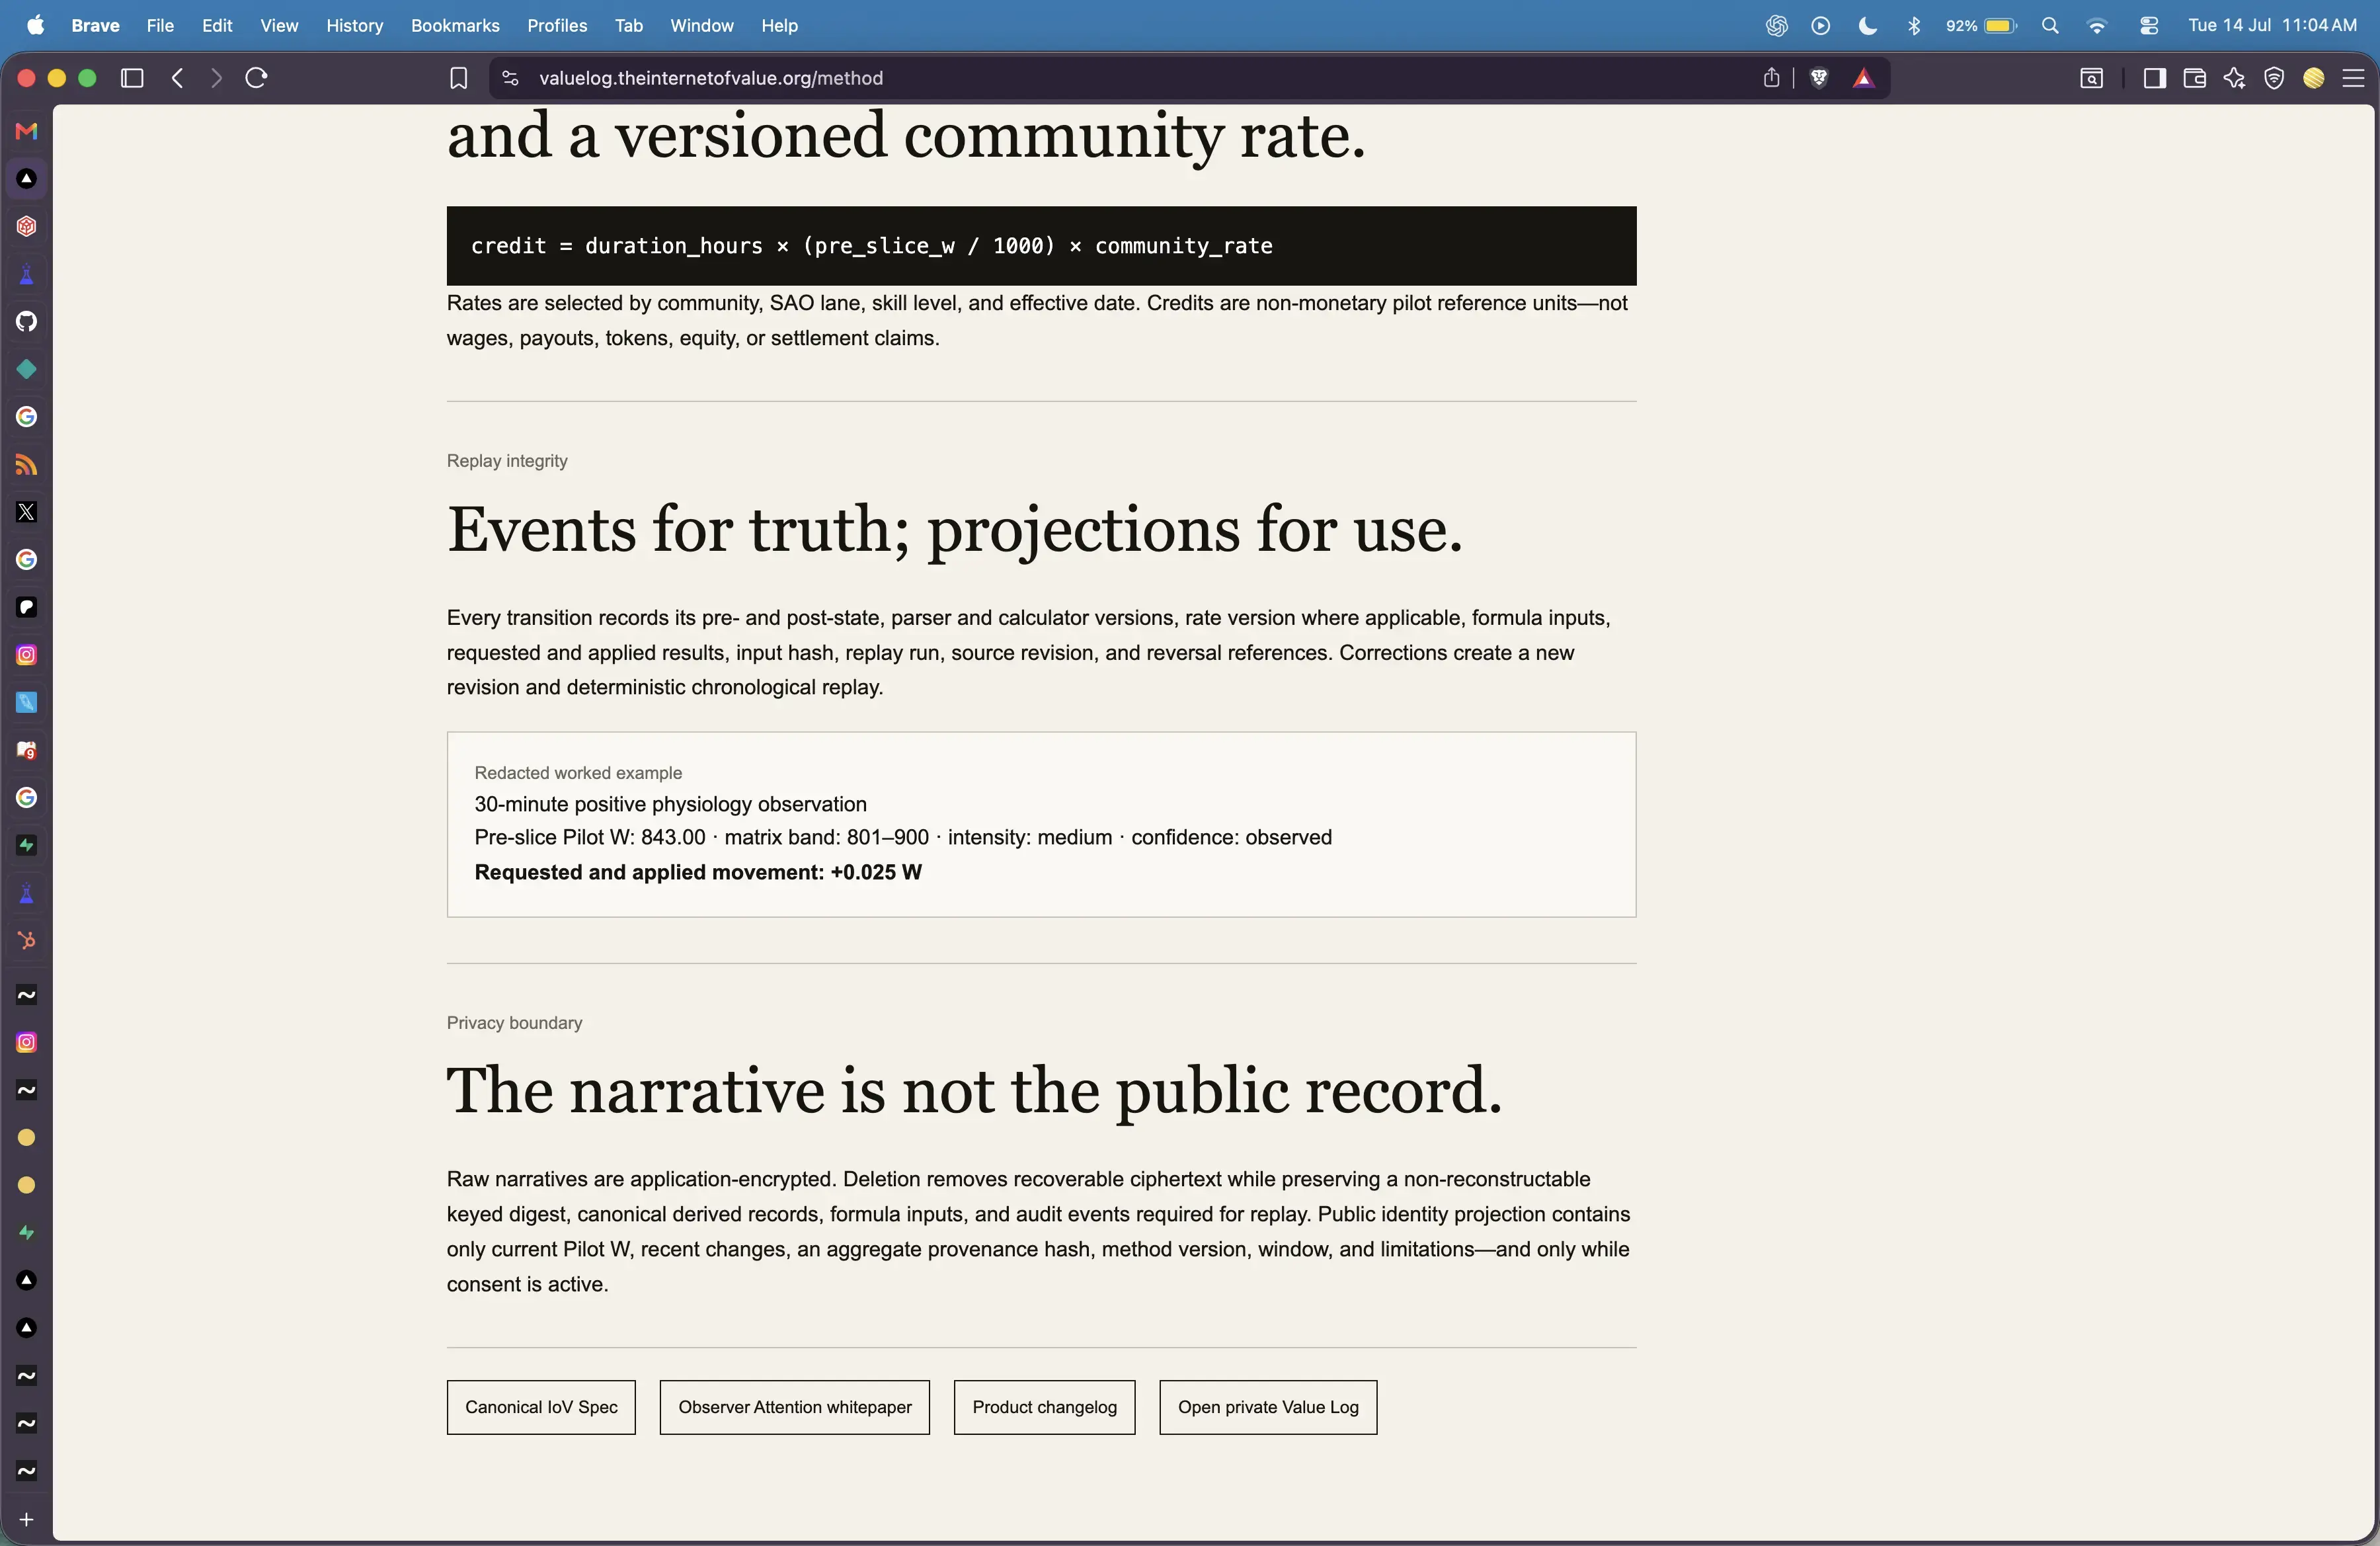This screenshot has height=1546, width=2380.
Task: Go forward with the forward arrow
Action: [x=216, y=78]
